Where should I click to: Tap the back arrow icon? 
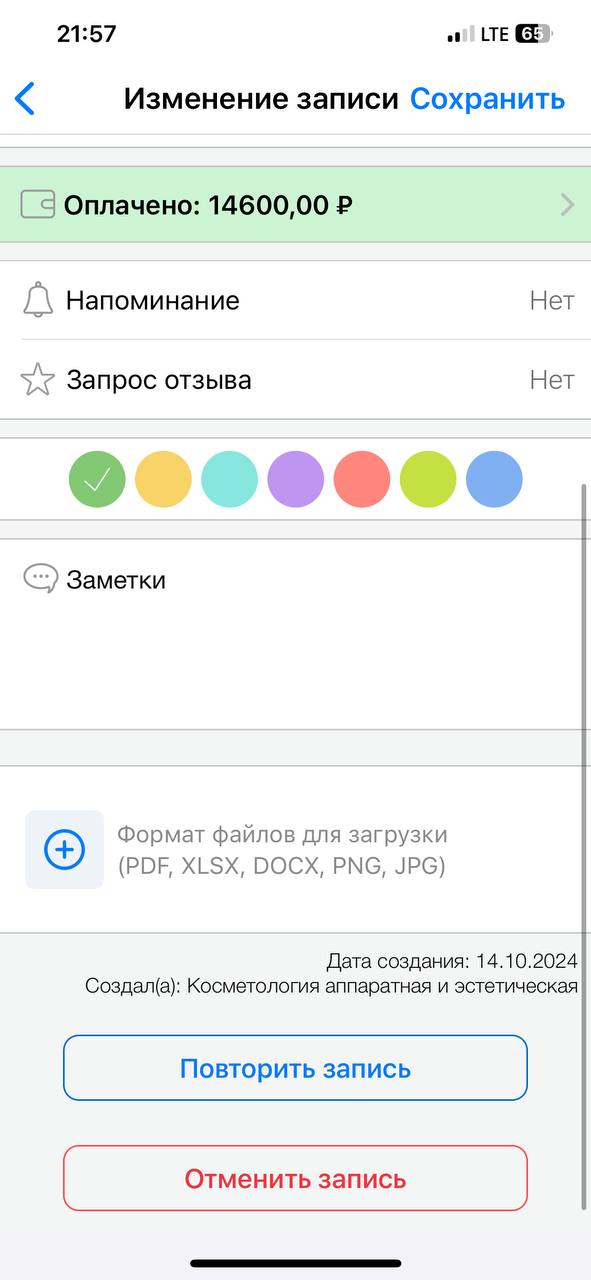pos(25,99)
